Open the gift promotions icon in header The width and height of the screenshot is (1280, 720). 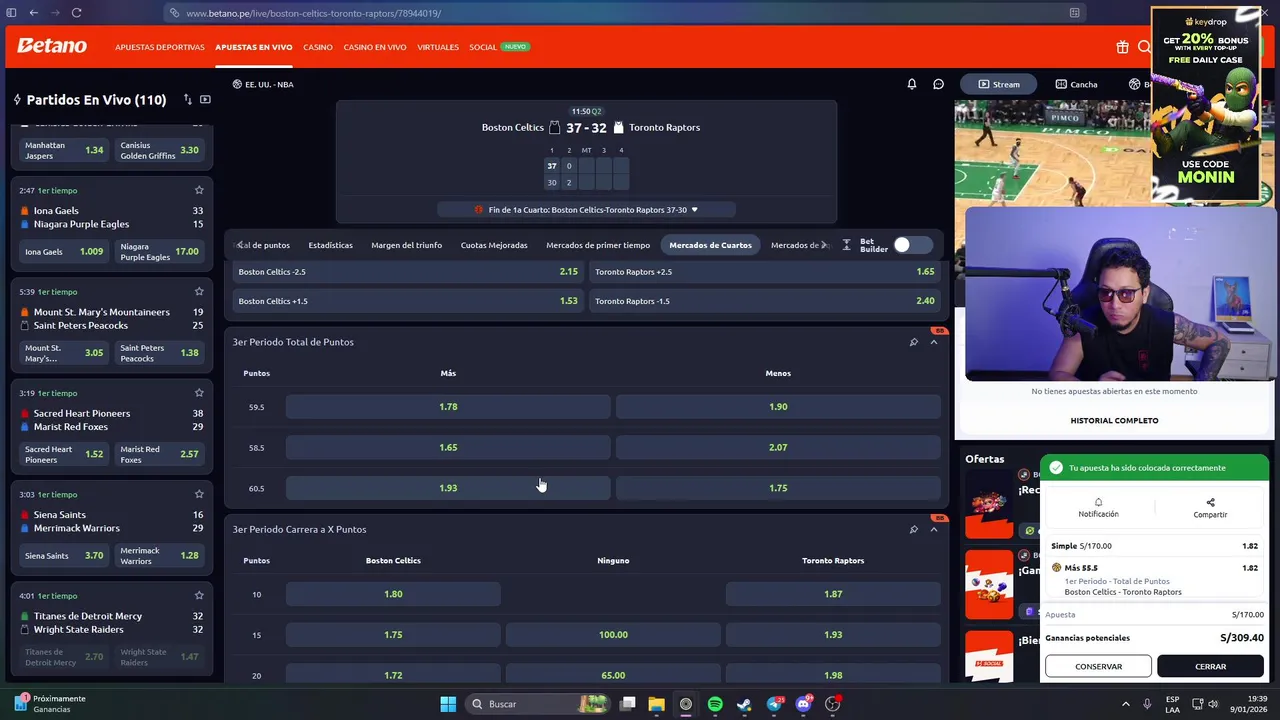click(x=1122, y=47)
